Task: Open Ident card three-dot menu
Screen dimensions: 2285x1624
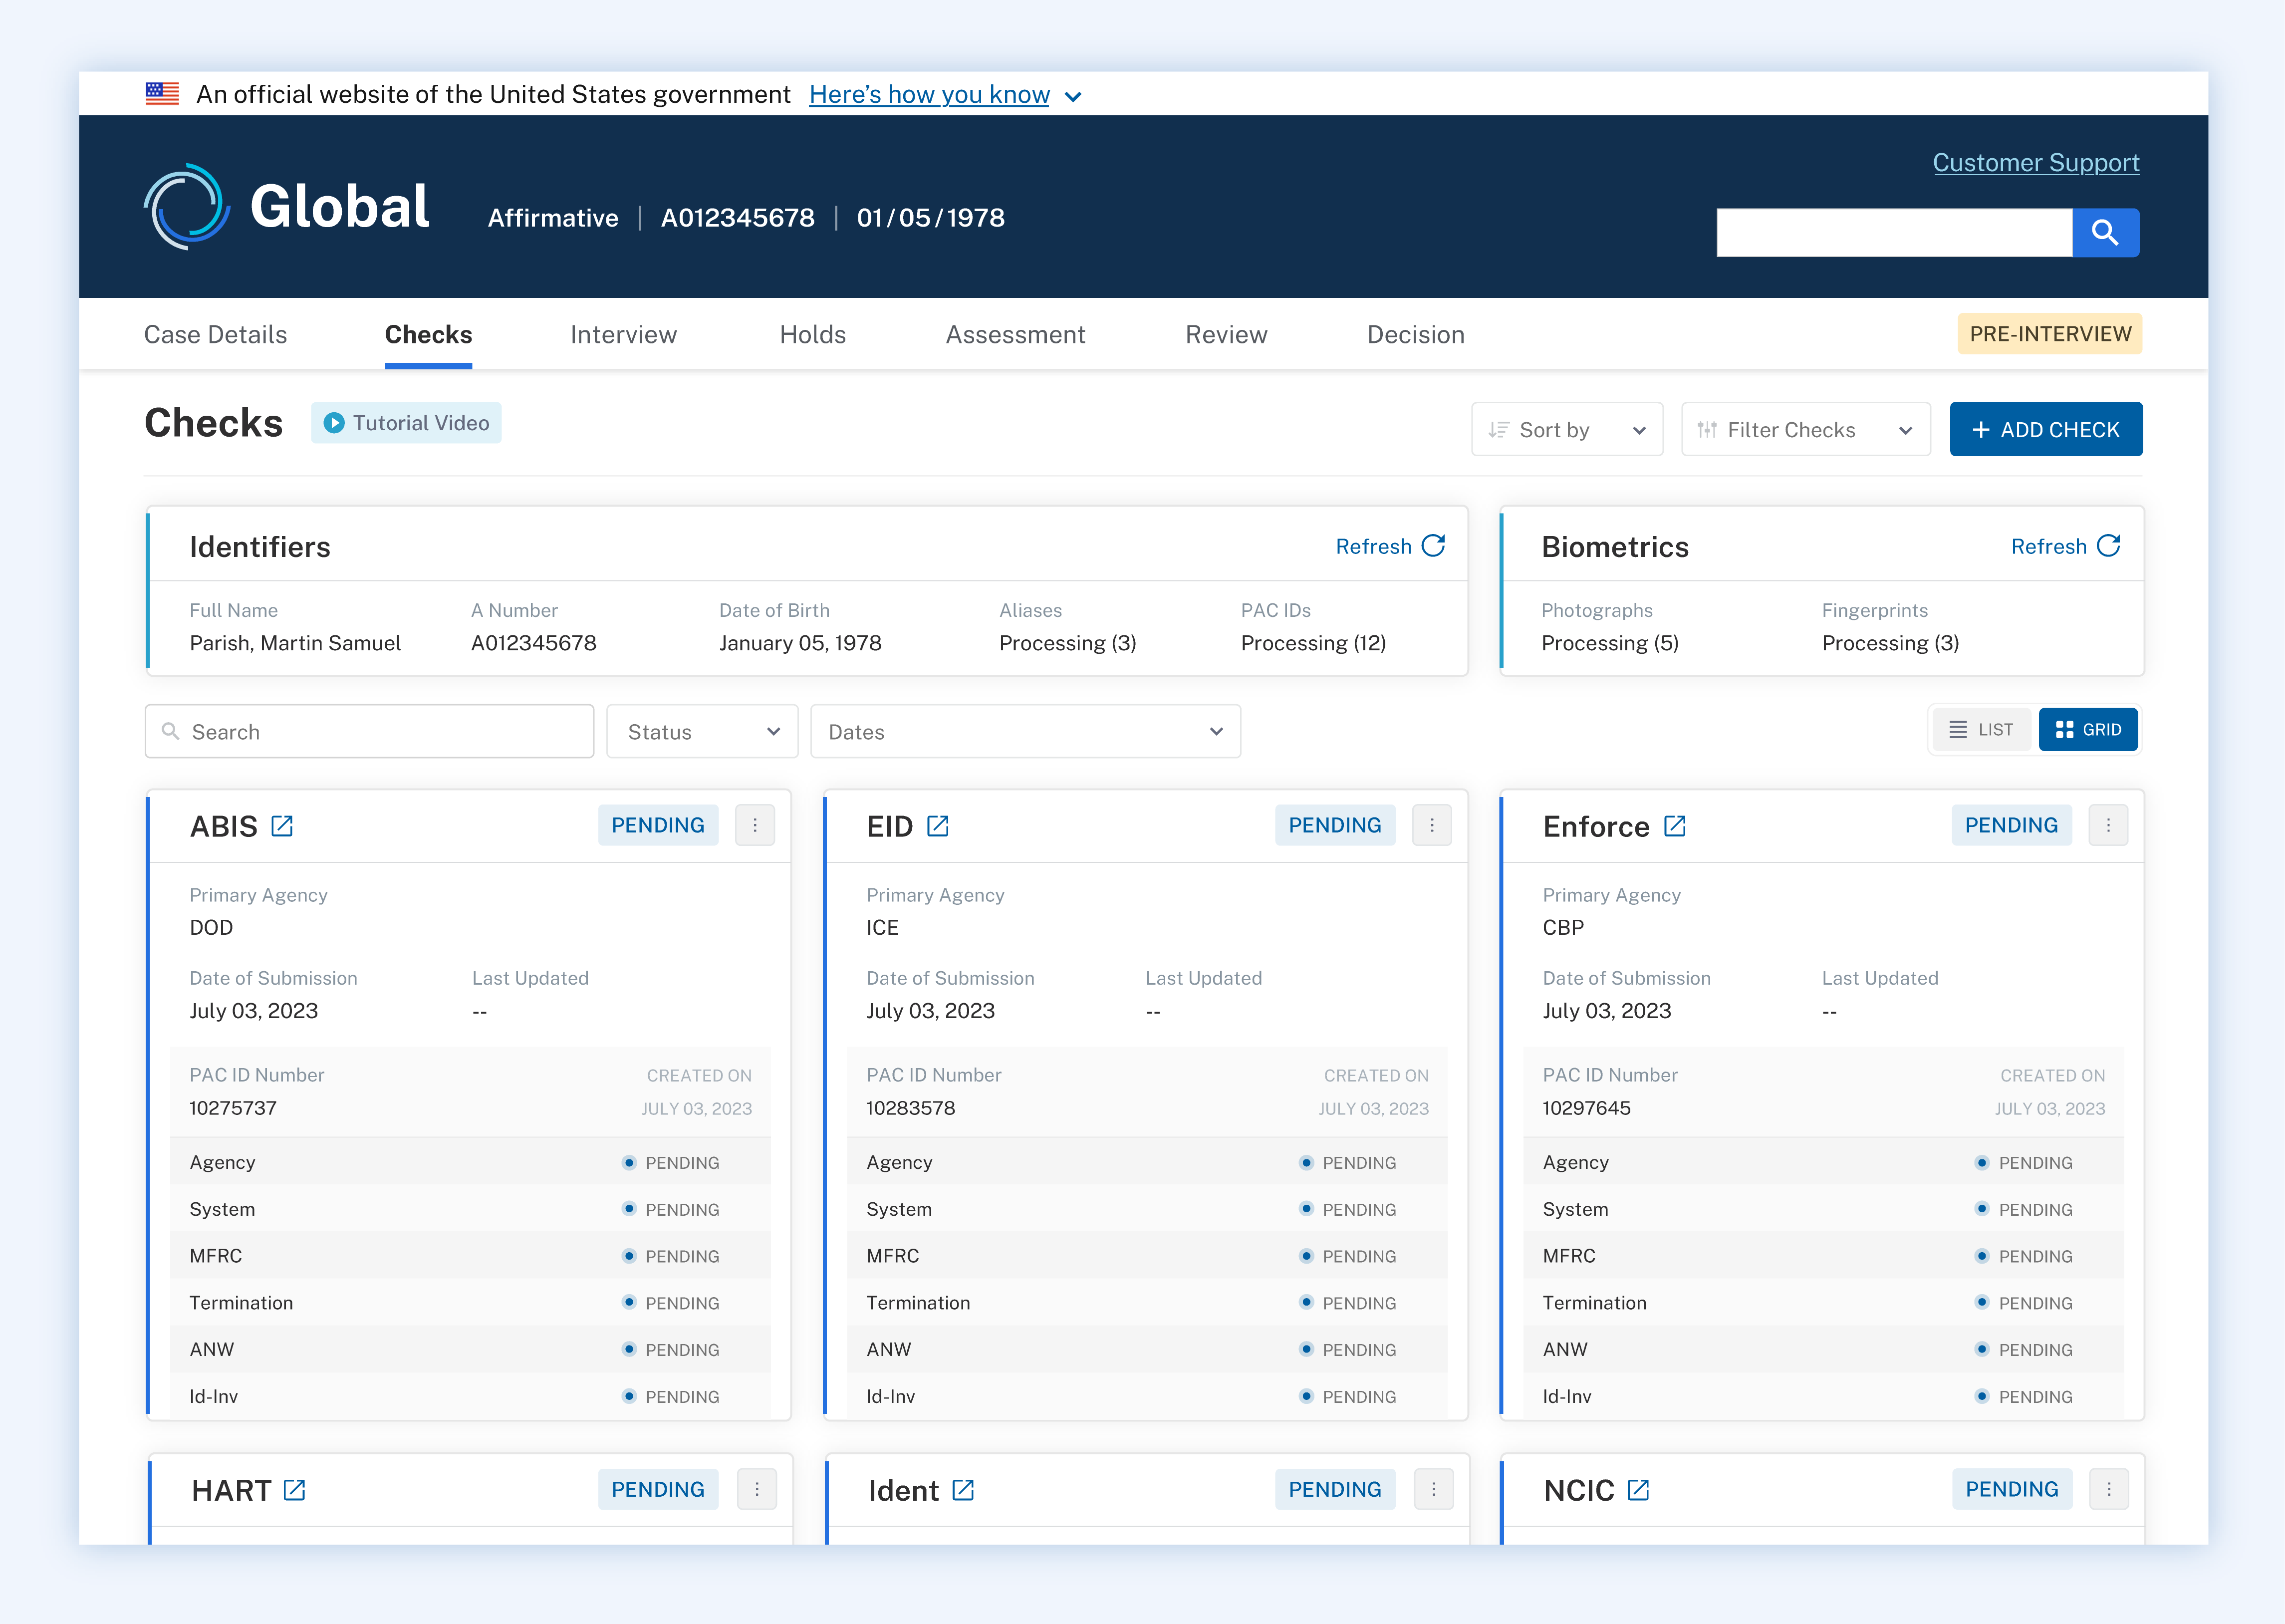Action: click(x=1434, y=1489)
